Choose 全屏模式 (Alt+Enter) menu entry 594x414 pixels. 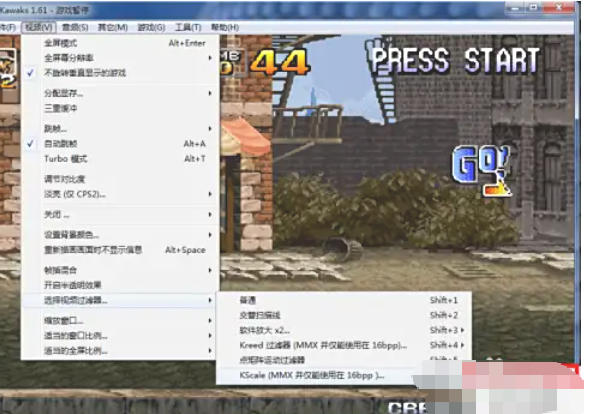point(120,43)
